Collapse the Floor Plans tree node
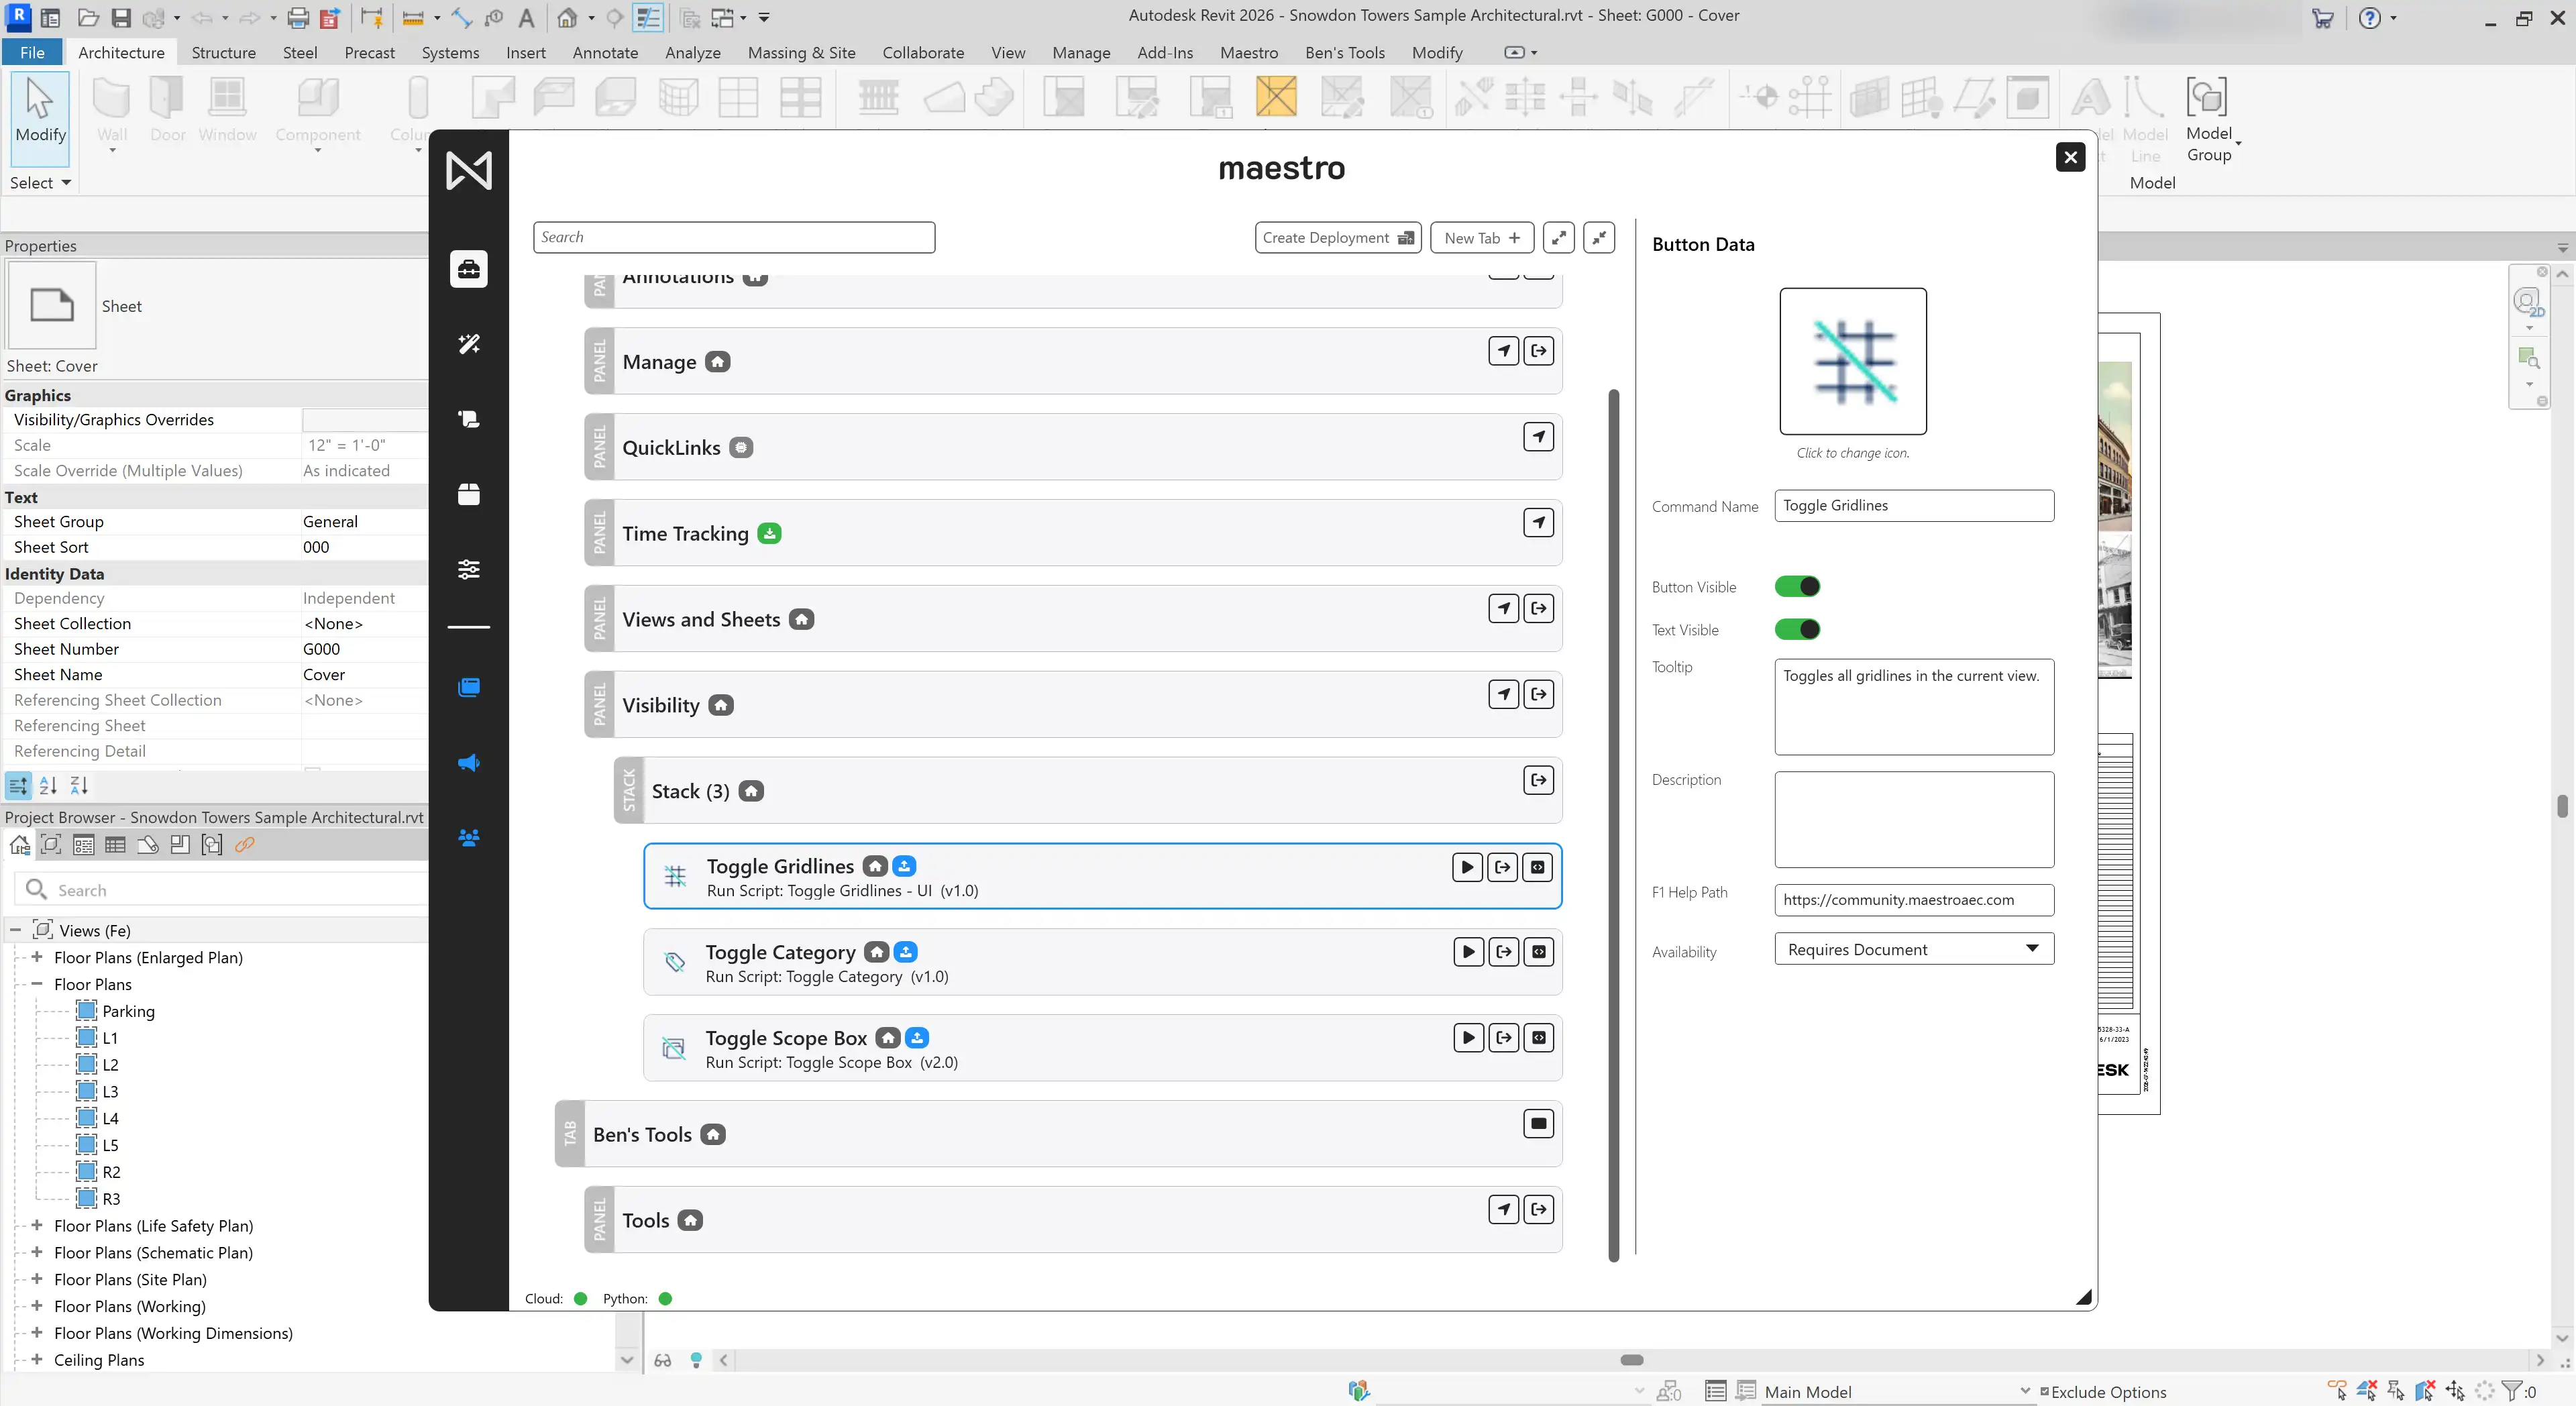This screenshot has height=1406, width=2576. (37, 984)
